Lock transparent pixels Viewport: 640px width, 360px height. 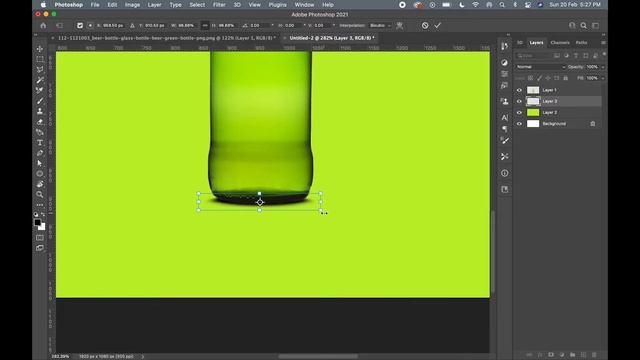pyautogui.click(x=530, y=78)
